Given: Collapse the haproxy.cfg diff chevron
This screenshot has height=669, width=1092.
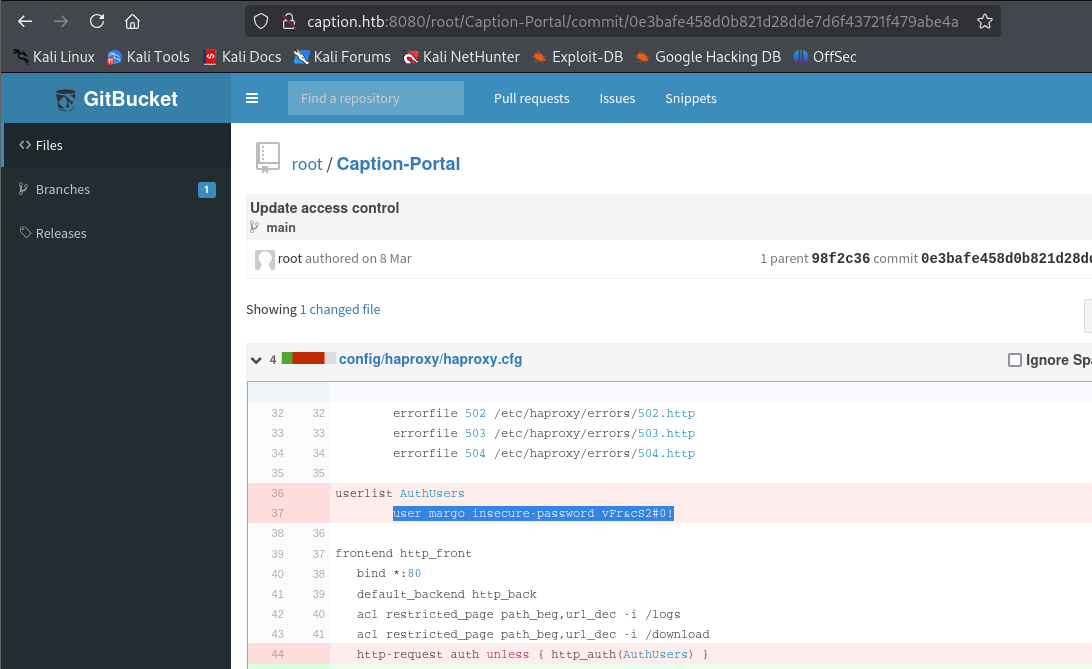Looking at the screenshot, I should [257, 360].
